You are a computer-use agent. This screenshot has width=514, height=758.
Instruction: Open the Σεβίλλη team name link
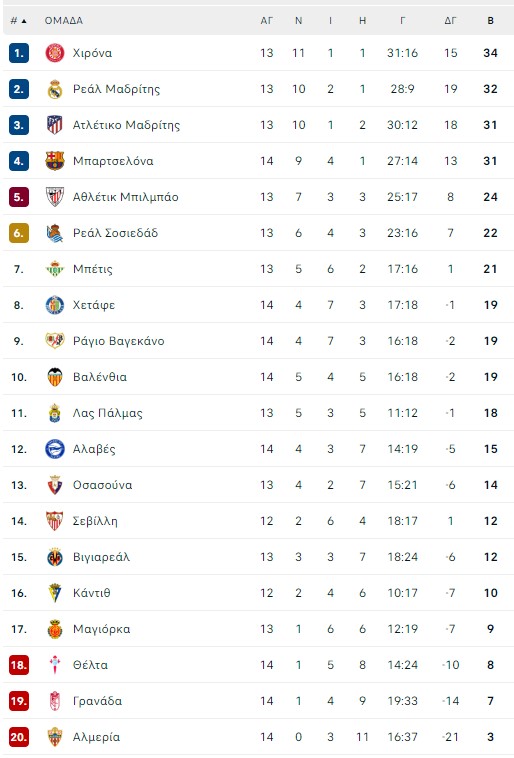[95, 521]
